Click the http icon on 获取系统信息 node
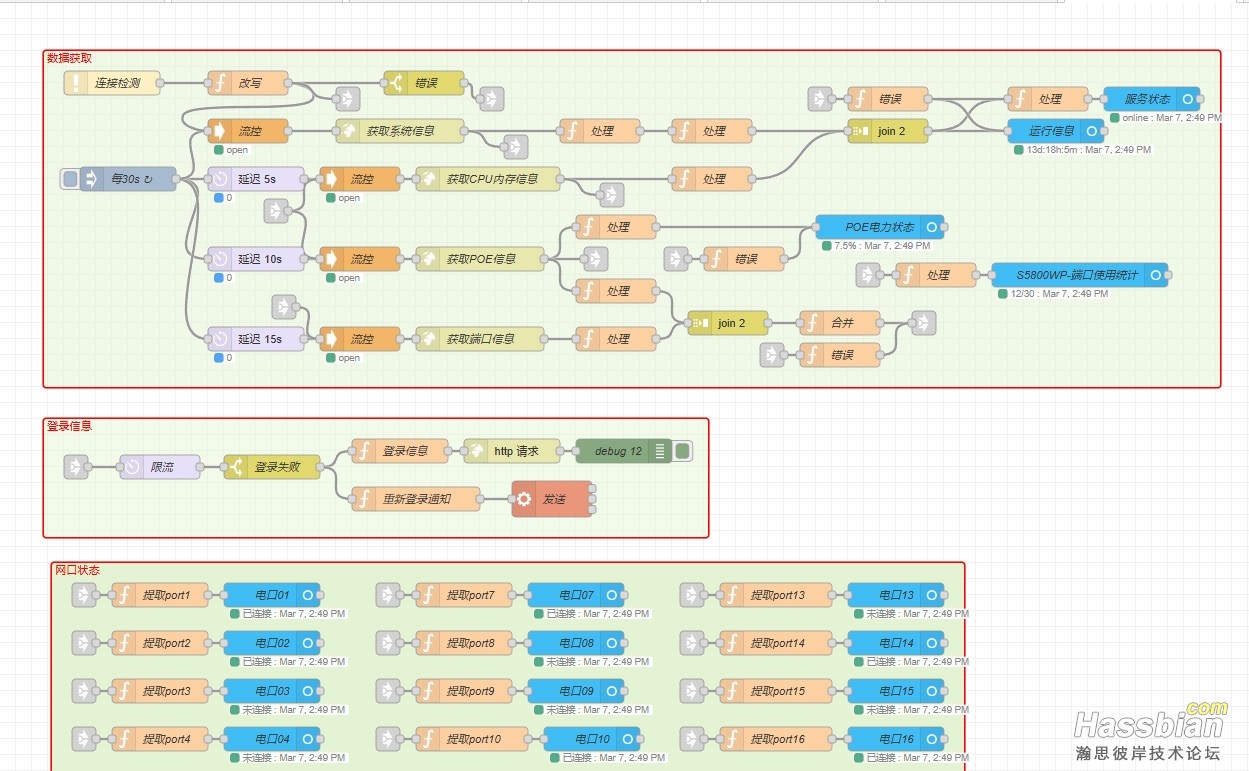This screenshot has width=1249, height=771. click(348, 131)
